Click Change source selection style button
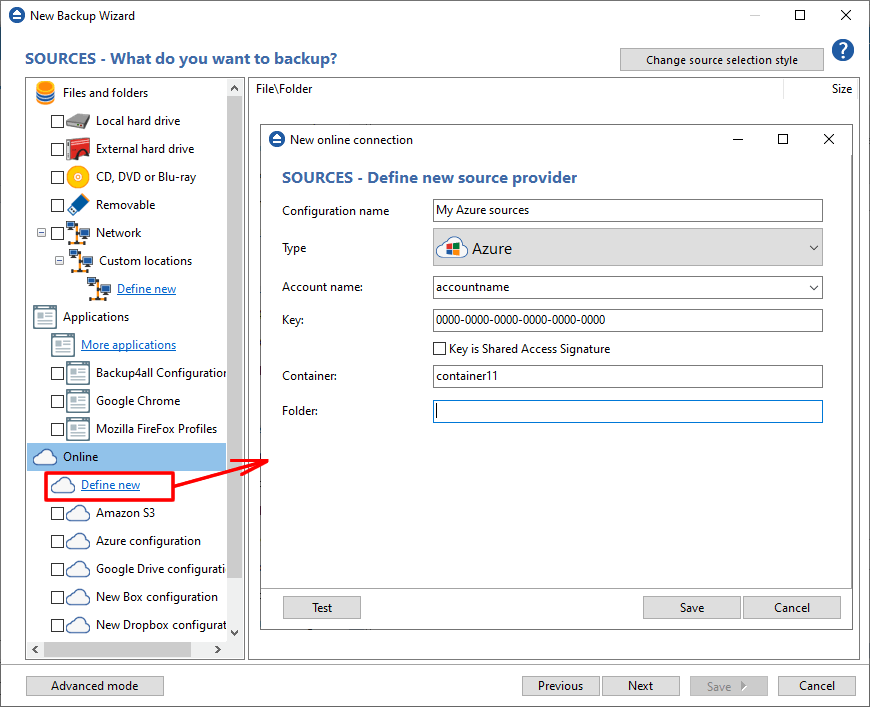Screen dimensions: 870x707 coord(722,60)
